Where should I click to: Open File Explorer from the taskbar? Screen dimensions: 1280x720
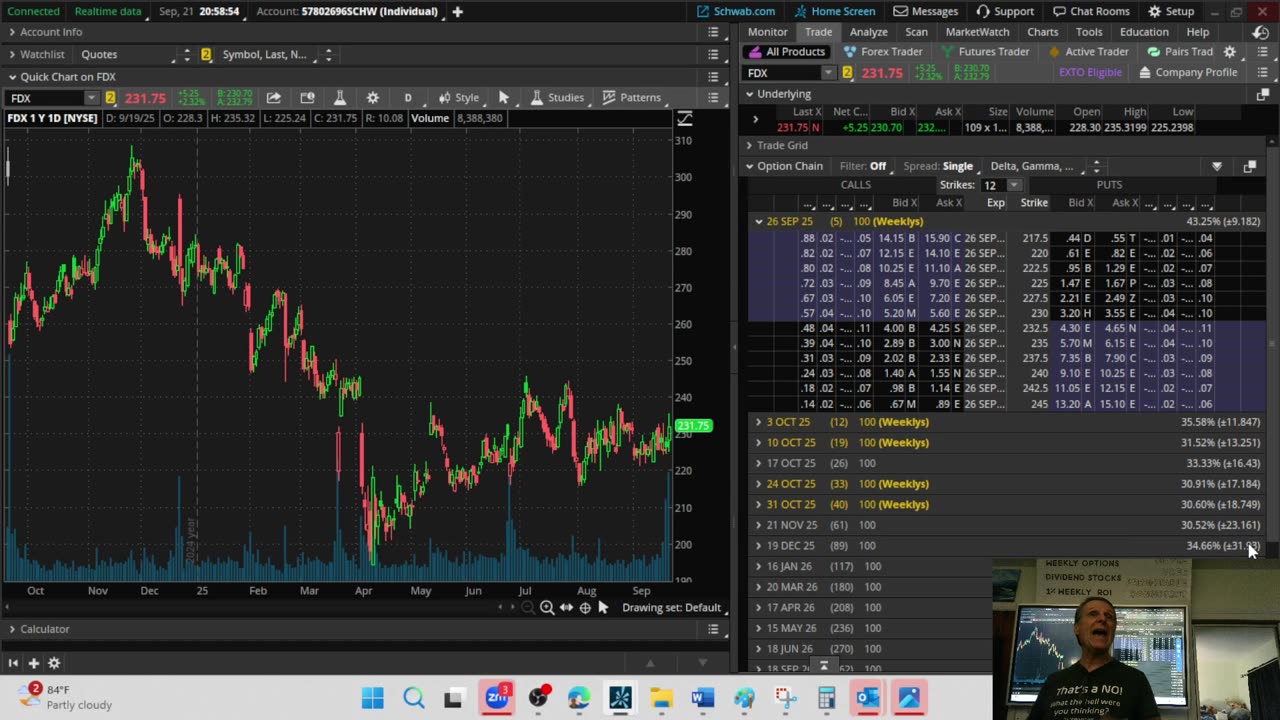point(661,697)
